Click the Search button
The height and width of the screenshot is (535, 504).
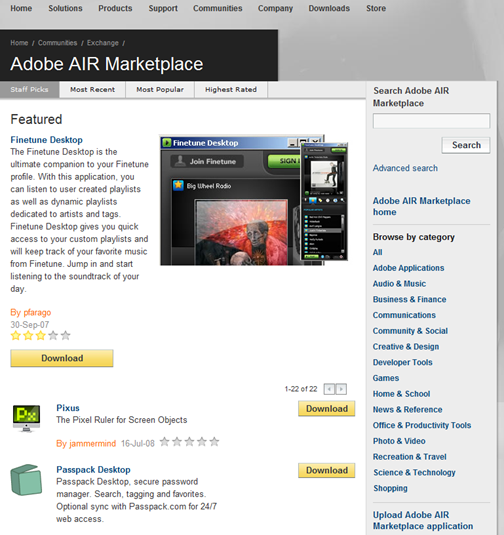click(x=466, y=145)
